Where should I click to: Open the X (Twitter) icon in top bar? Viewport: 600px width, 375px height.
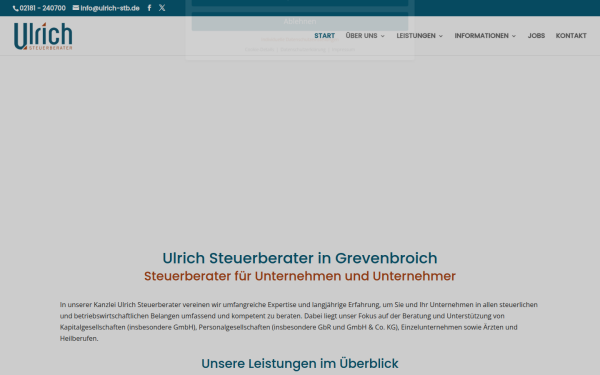tap(162, 8)
